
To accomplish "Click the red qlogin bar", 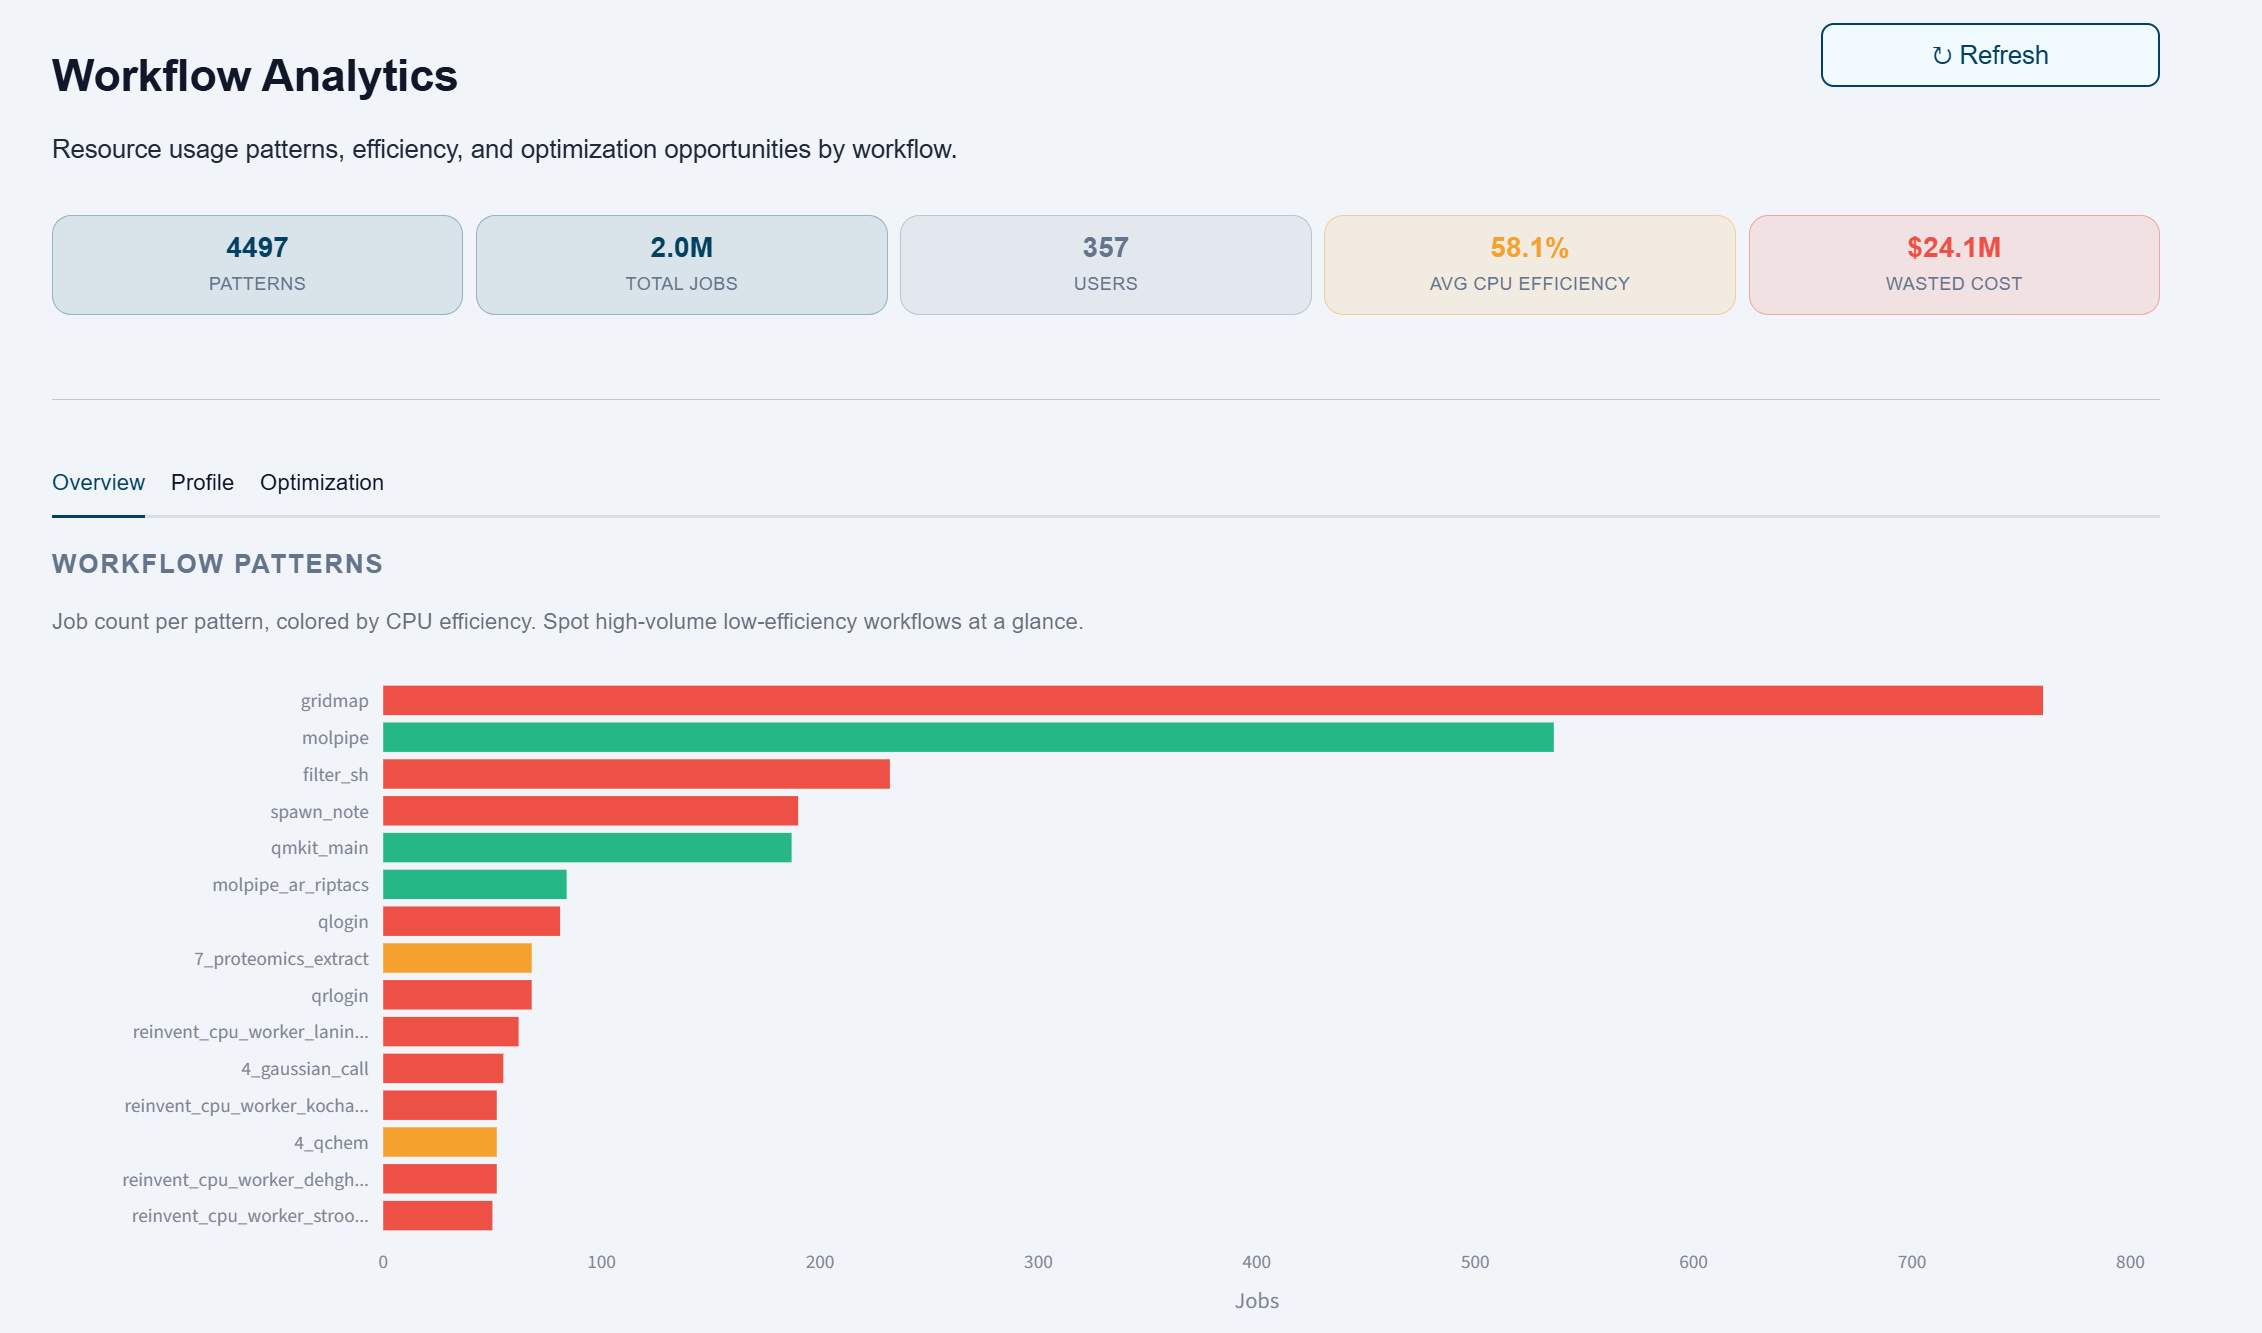I will [471, 921].
